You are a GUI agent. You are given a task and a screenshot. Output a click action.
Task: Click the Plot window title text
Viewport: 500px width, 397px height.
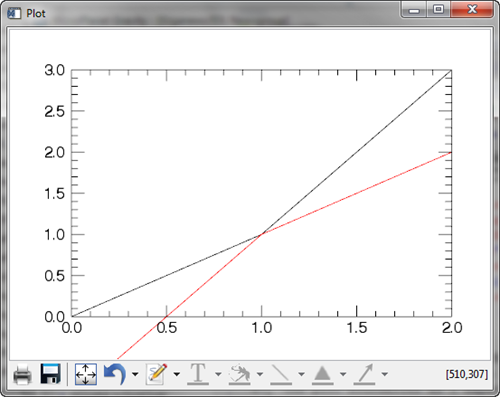(x=36, y=13)
